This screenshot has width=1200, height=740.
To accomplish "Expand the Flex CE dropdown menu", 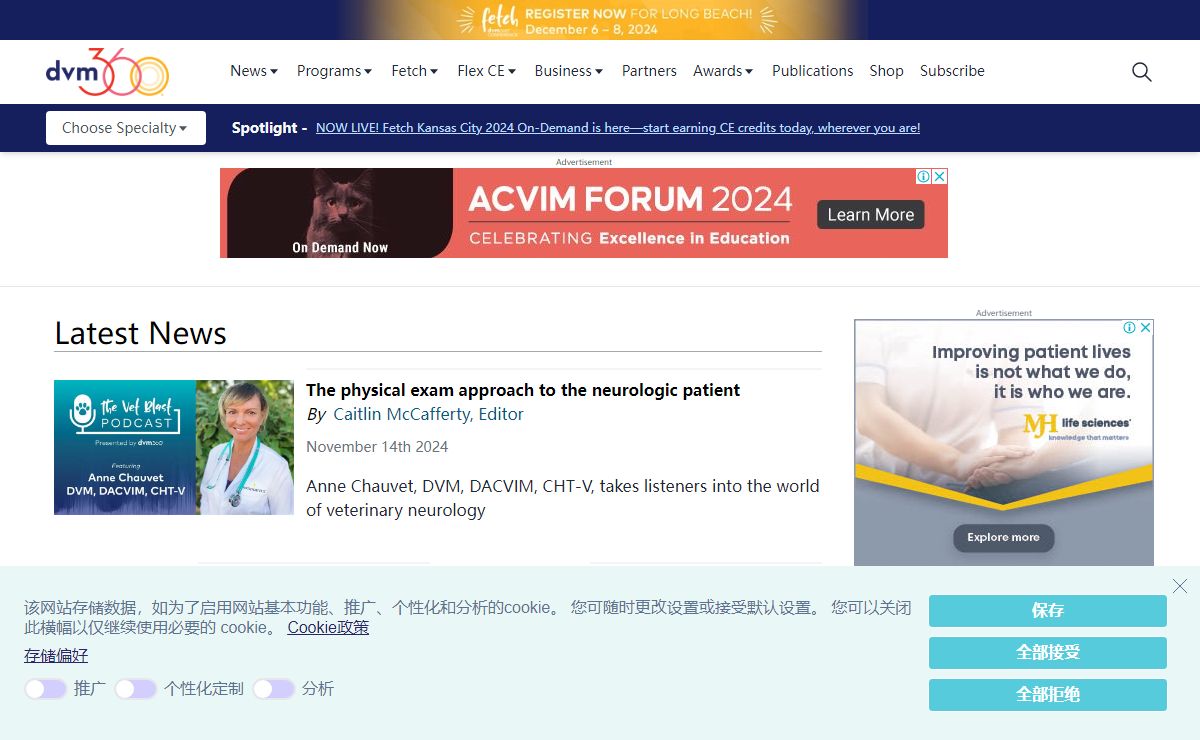I will coord(487,71).
